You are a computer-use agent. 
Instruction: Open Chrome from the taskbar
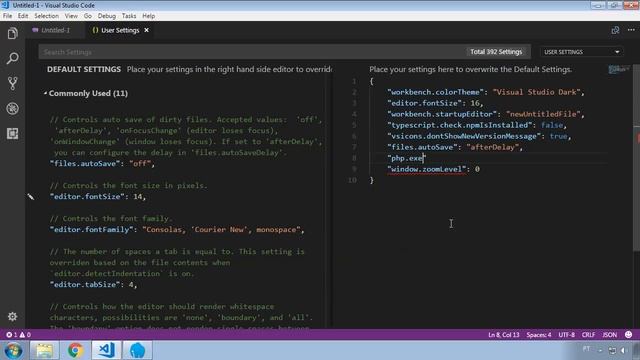point(75,351)
